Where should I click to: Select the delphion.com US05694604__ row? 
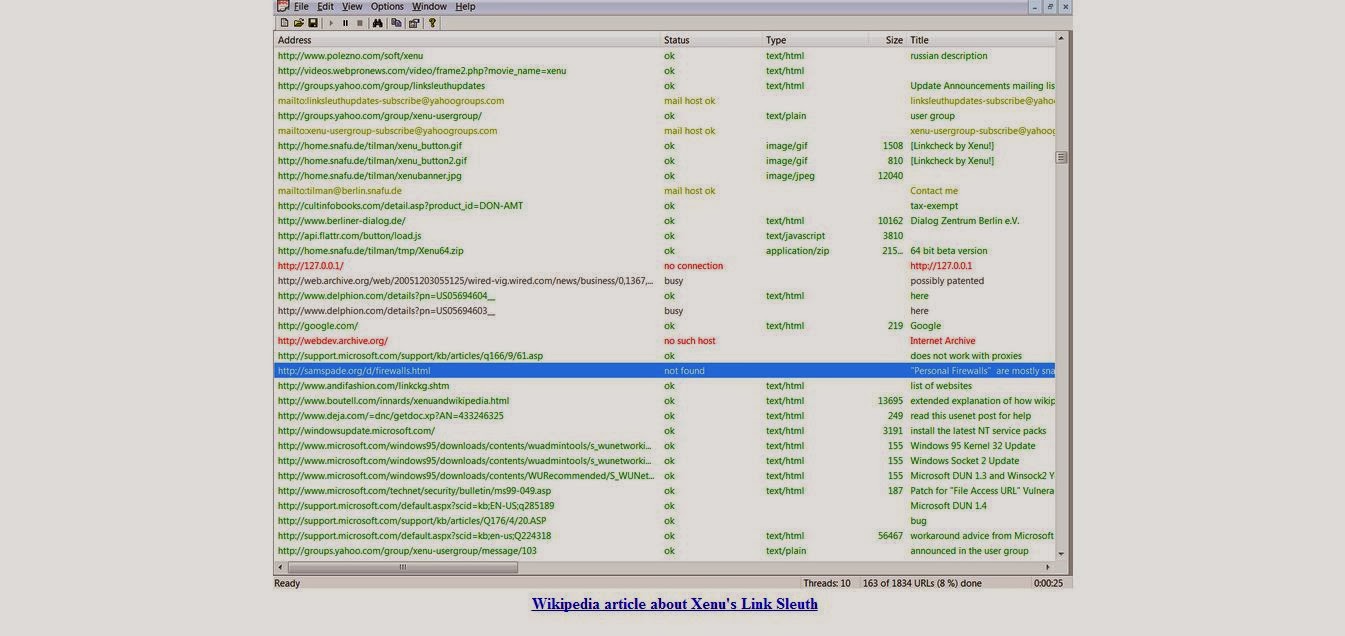[665, 296]
